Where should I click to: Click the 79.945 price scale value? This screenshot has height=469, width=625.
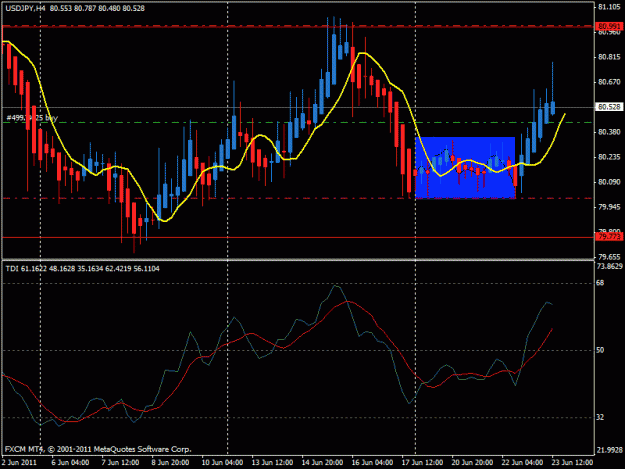(x=609, y=207)
